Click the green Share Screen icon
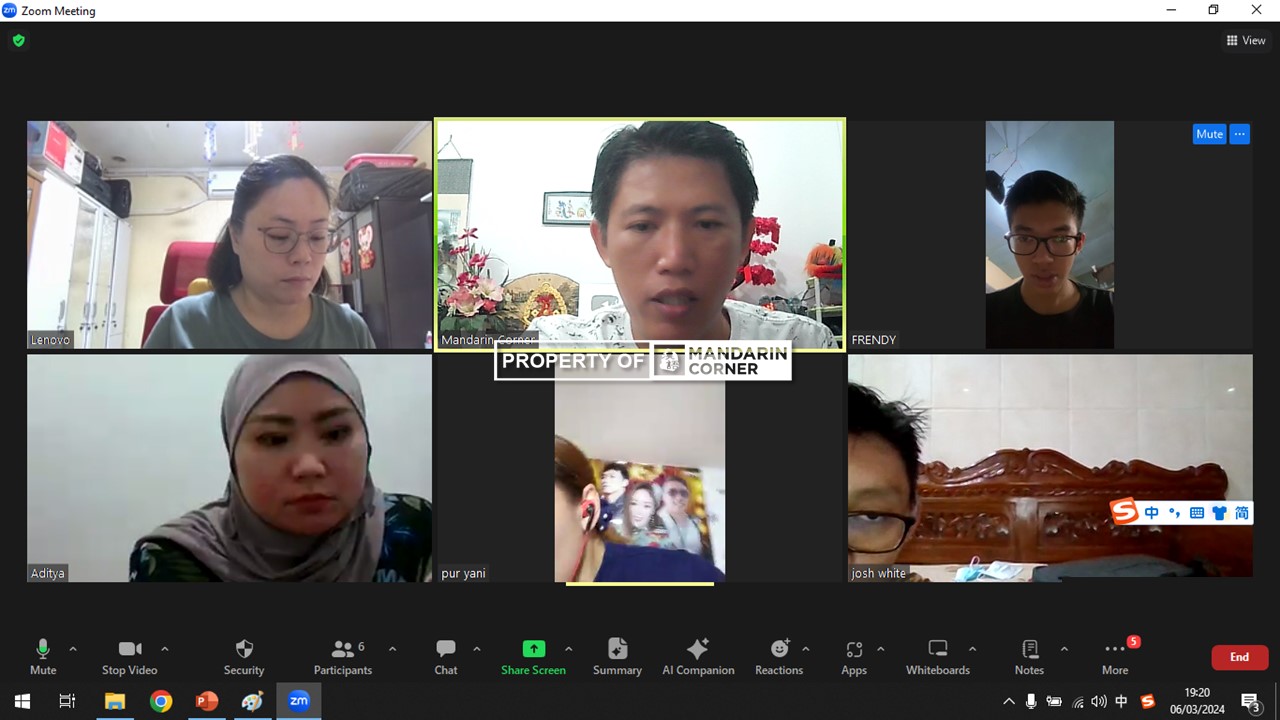Screen dimensions: 1280x720 click(x=534, y=649)
